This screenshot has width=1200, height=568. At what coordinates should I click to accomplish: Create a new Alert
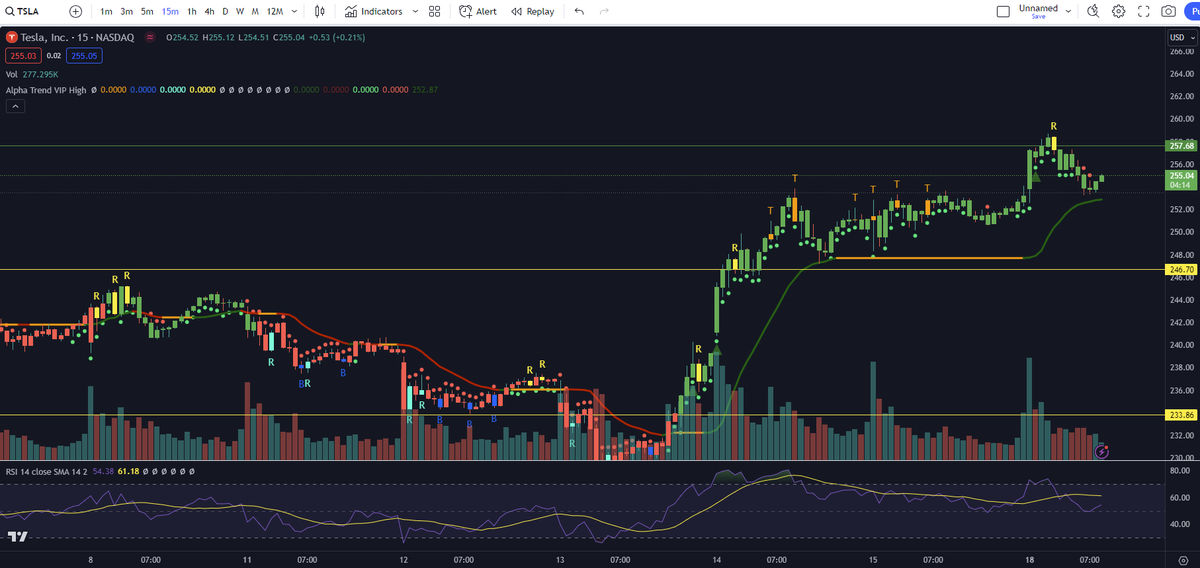(478, 11)
